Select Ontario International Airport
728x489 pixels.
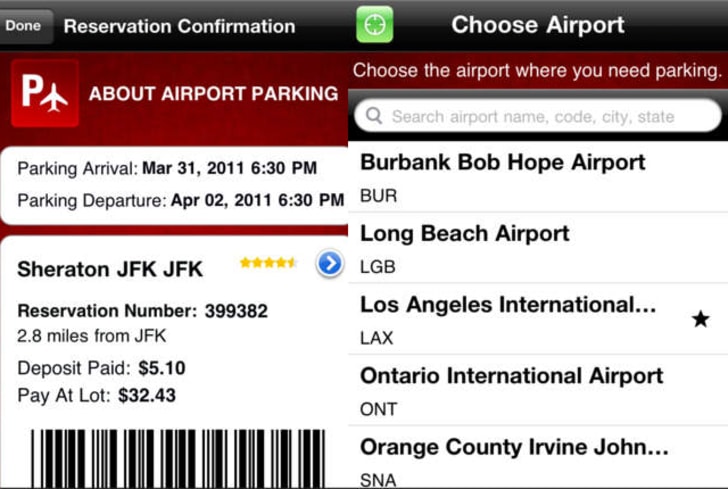click(538, 390)
